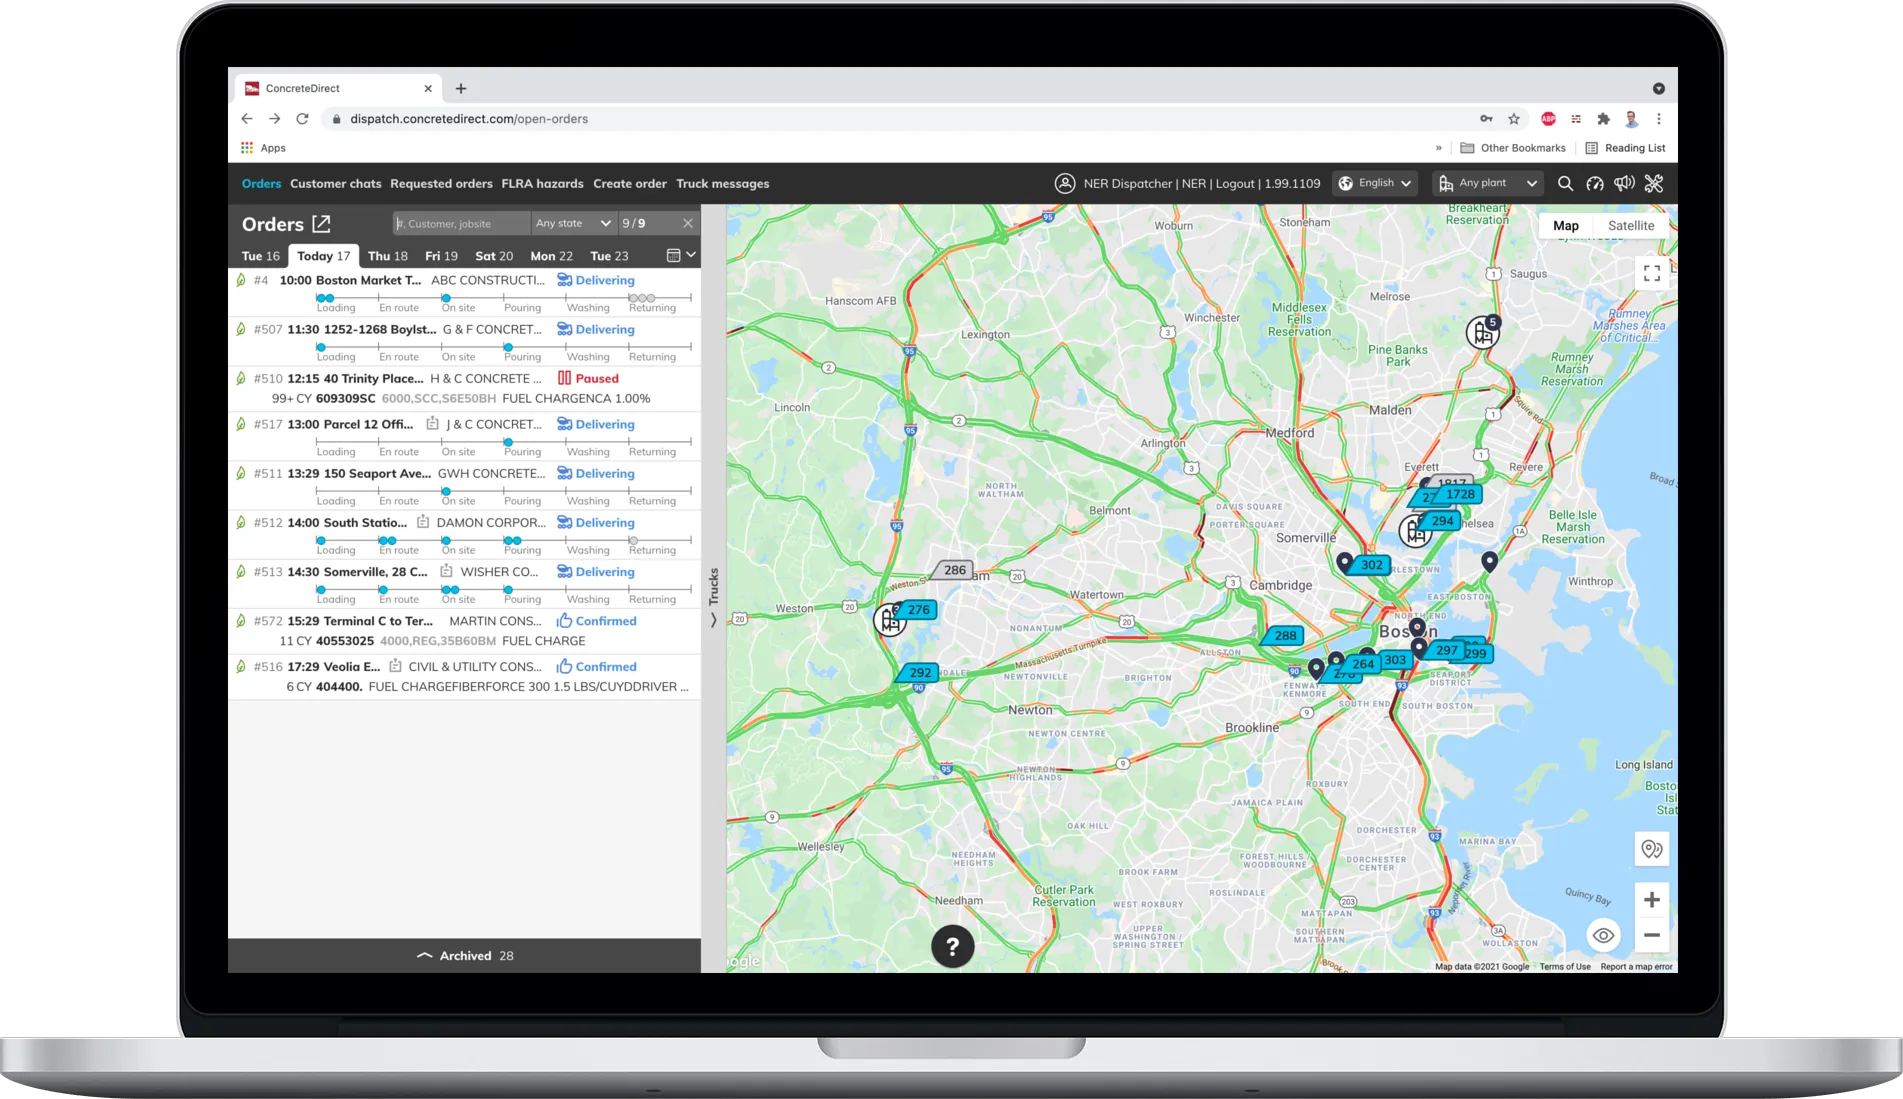This screenshot has height=1099, width=1903.
Task: Click the search magnifier in top bar
Action: pyautogui.click(x=1565, y=184)
